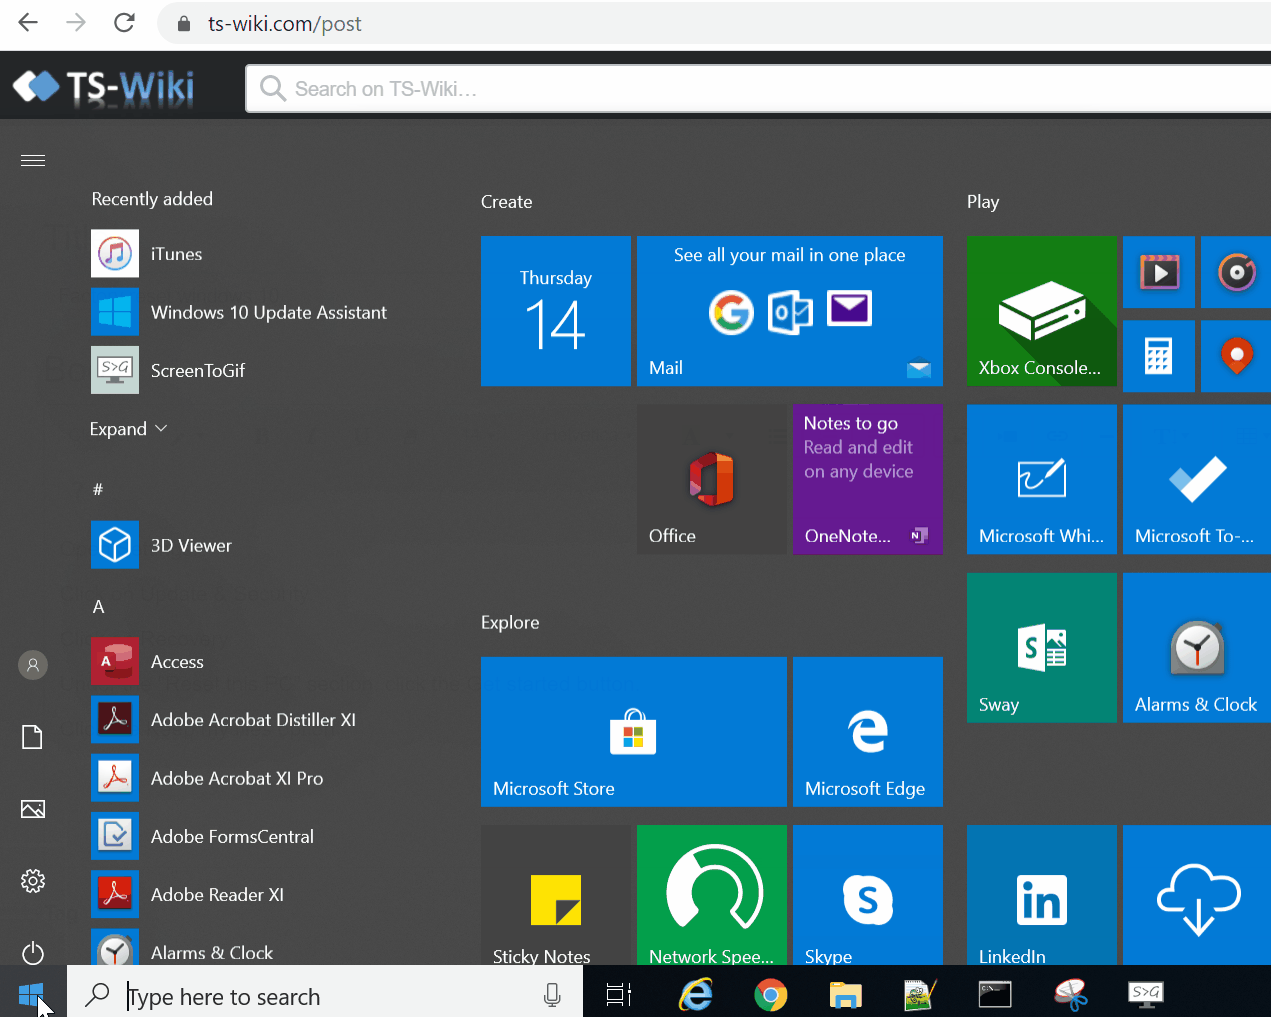Open Google Chrome from taskbar
Screen dimensions: 1271x1017
[771, 994]
